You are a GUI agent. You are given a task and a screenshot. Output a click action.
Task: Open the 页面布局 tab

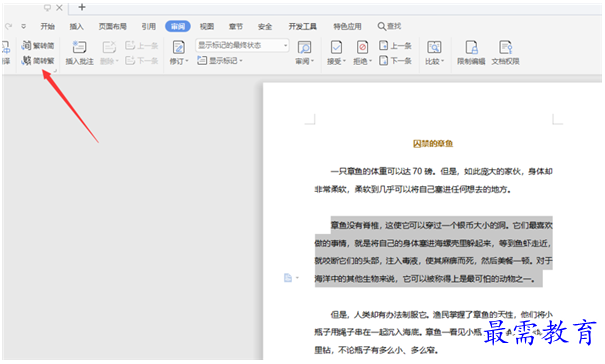(112, 26)
